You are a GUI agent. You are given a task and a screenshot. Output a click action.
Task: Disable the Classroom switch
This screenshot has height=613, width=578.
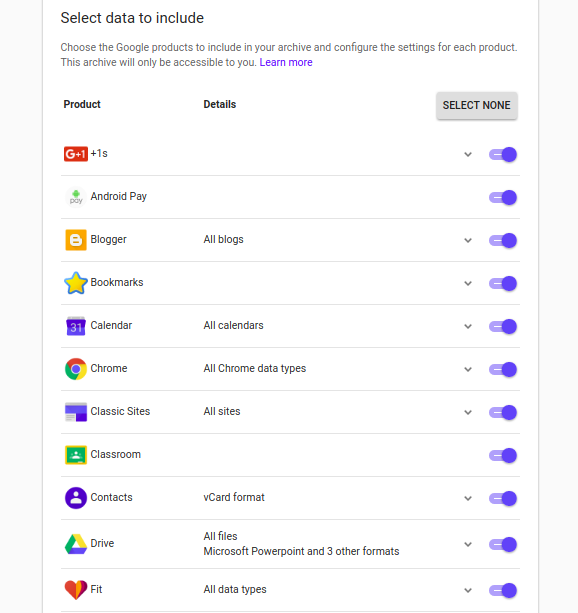click(503, 455)
